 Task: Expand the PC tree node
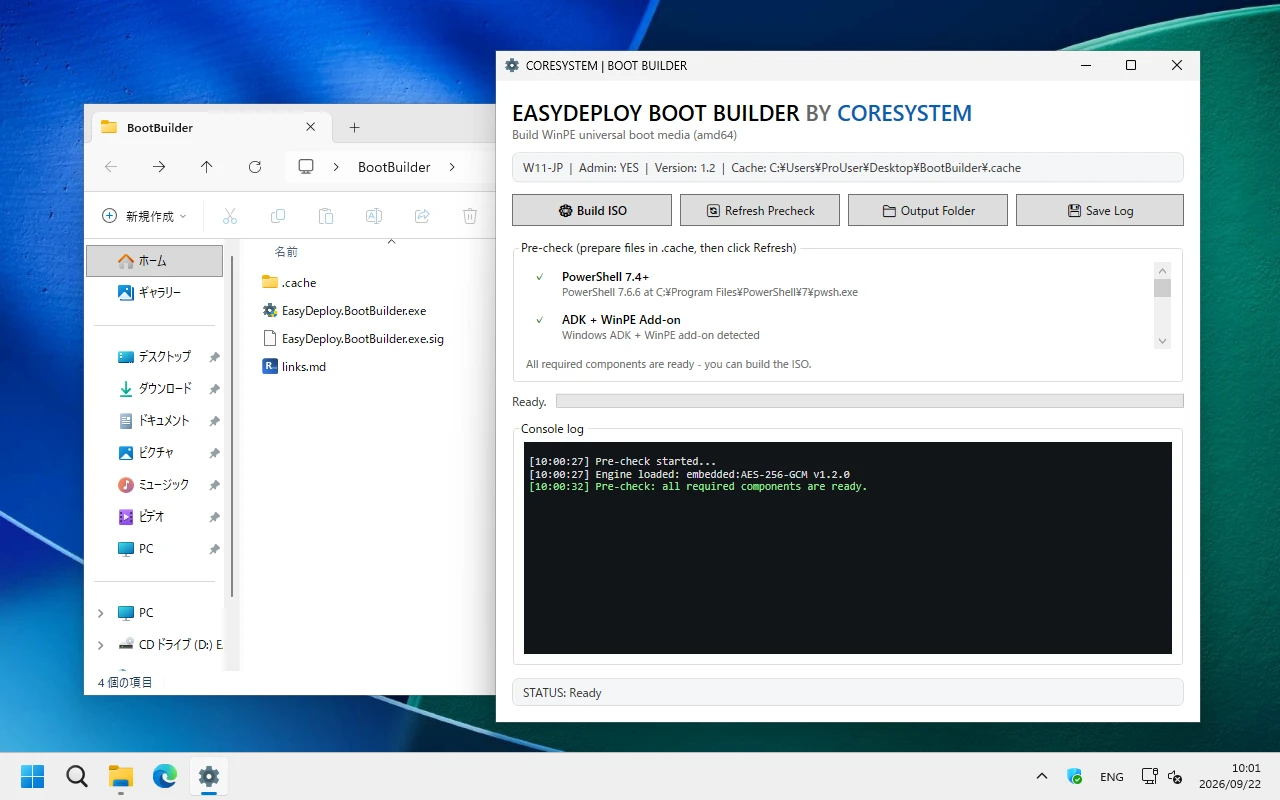[100, 613]
